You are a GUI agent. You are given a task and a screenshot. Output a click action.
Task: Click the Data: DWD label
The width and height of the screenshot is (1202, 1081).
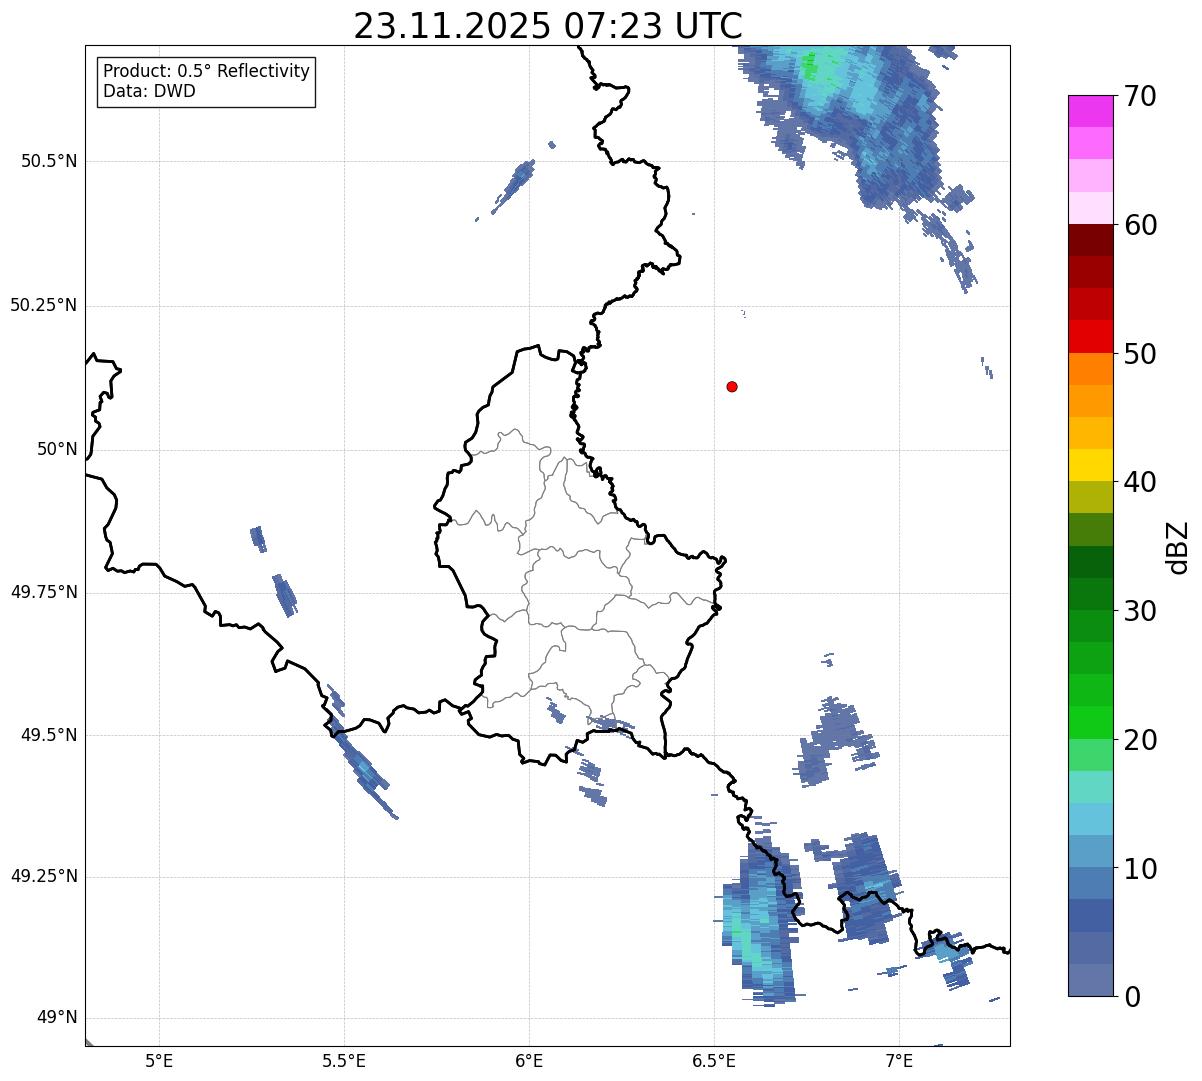coord(149,91)
